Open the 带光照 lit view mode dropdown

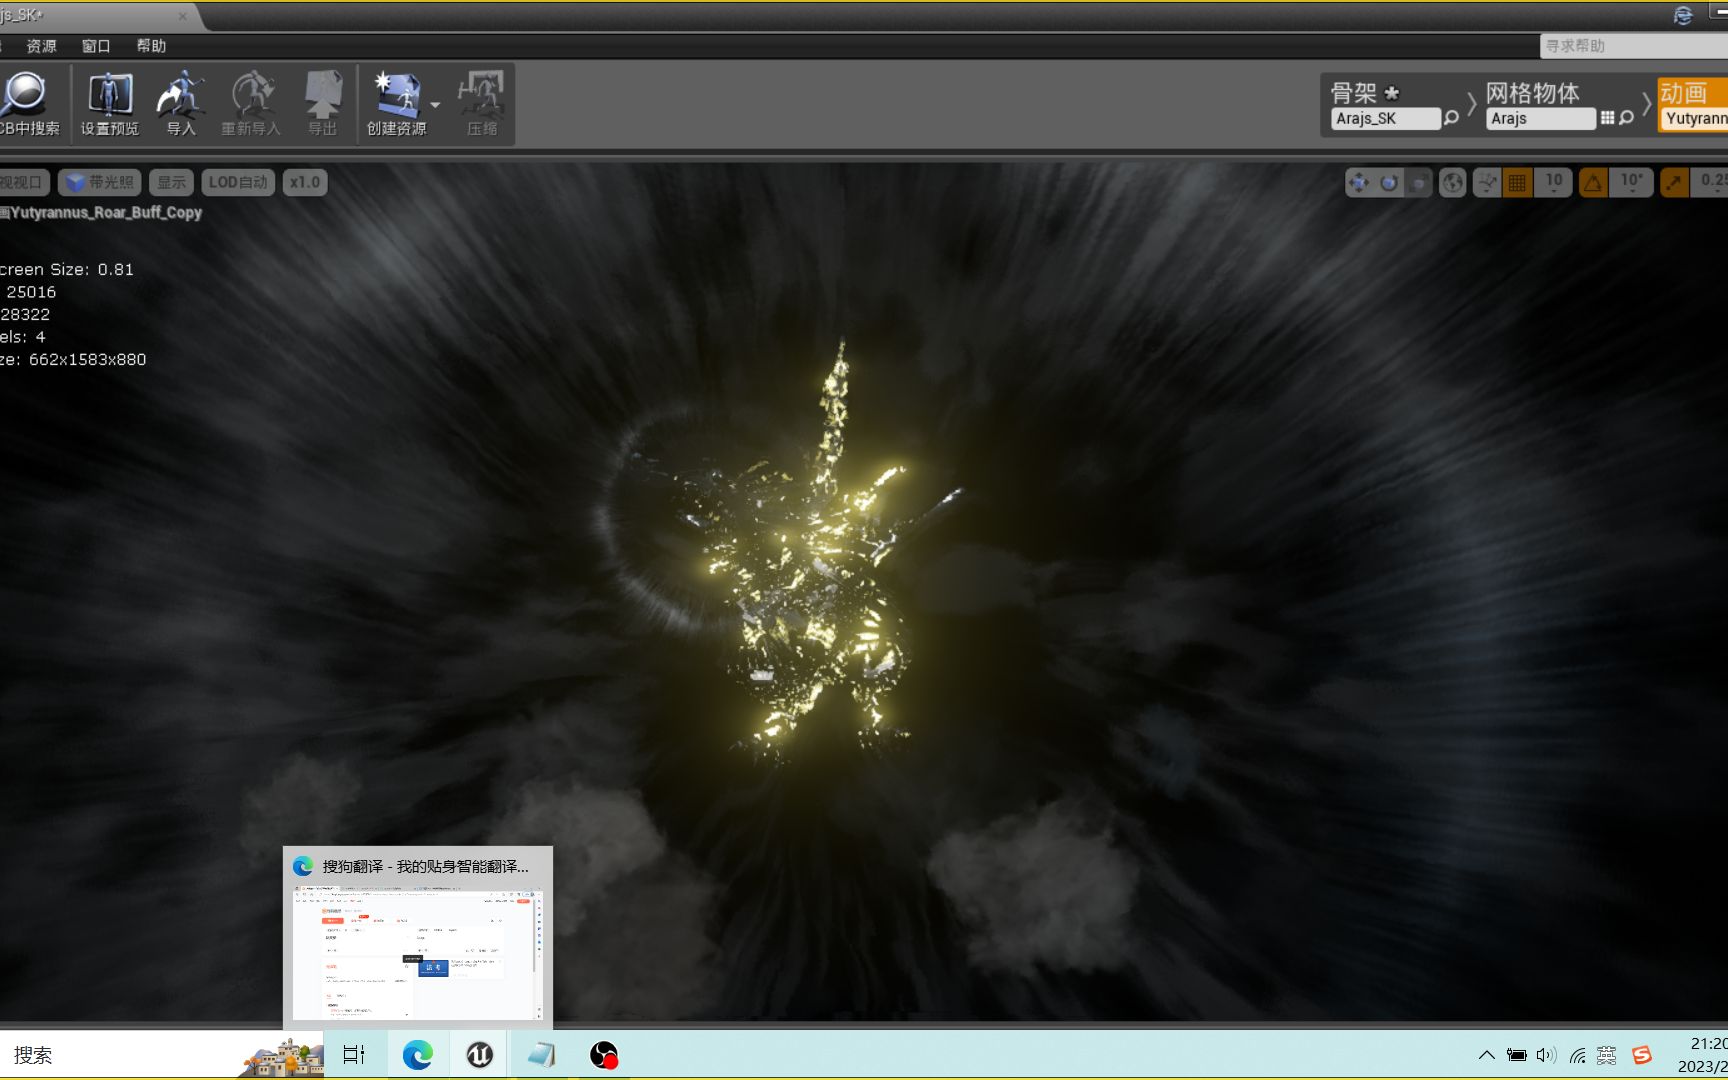(x=100, y=182)
